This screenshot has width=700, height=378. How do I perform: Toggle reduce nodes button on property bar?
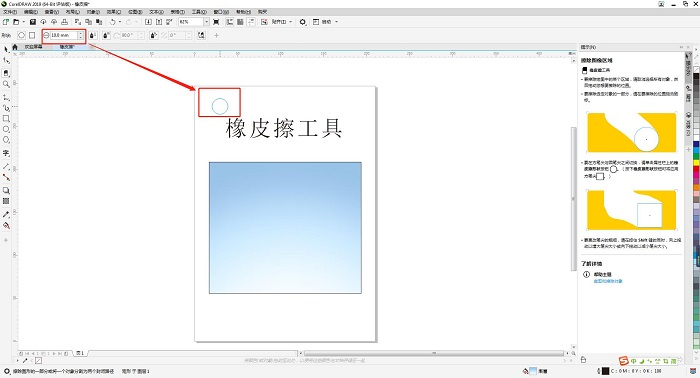point(201,35)
